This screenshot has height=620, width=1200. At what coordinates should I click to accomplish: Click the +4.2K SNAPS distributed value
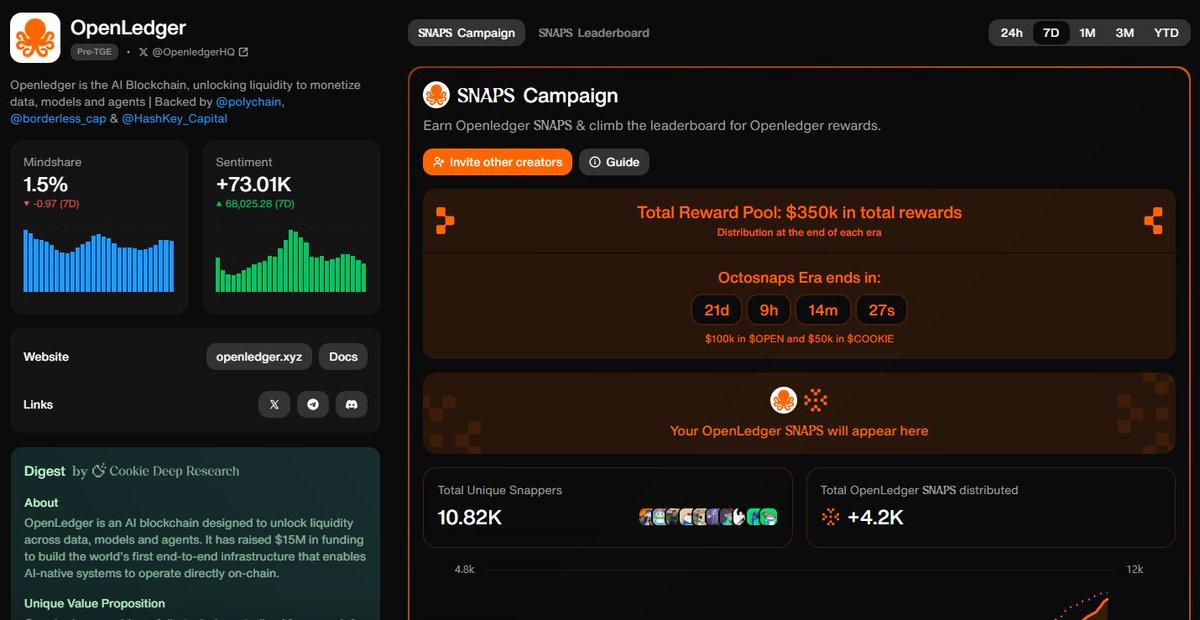click(875, 517)
